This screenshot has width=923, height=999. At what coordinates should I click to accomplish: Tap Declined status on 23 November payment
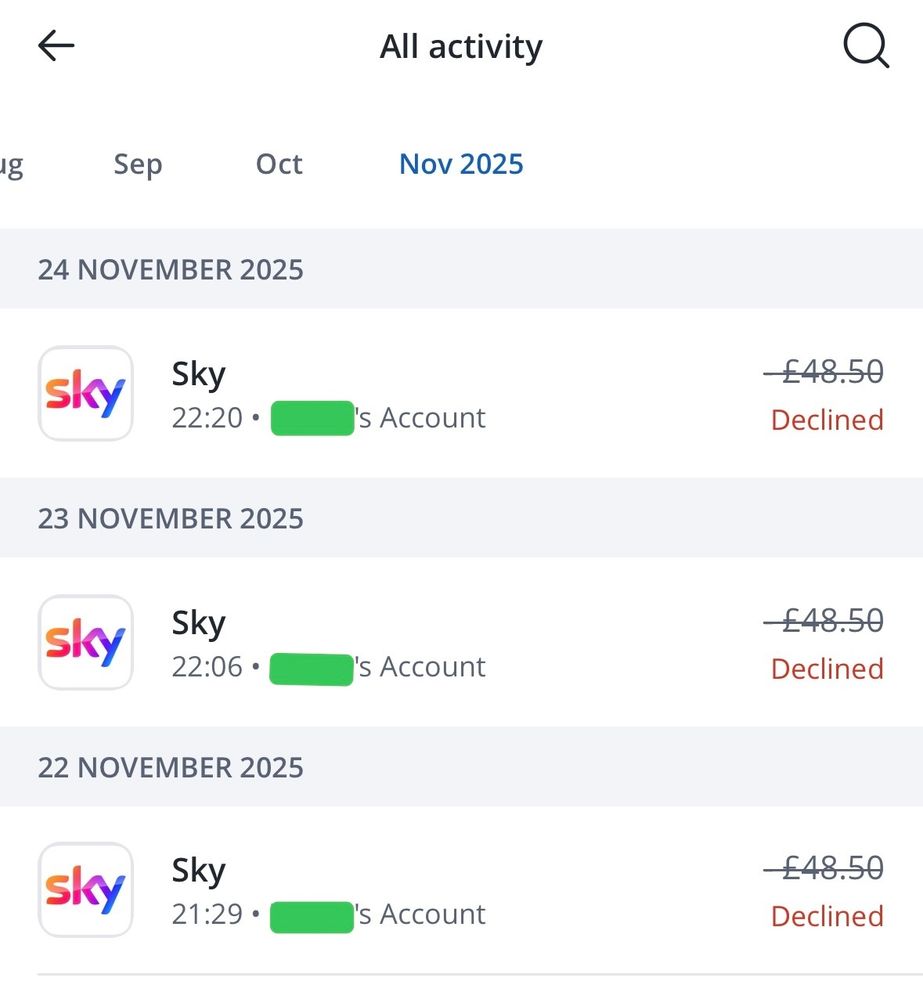(x=827, y=669)
